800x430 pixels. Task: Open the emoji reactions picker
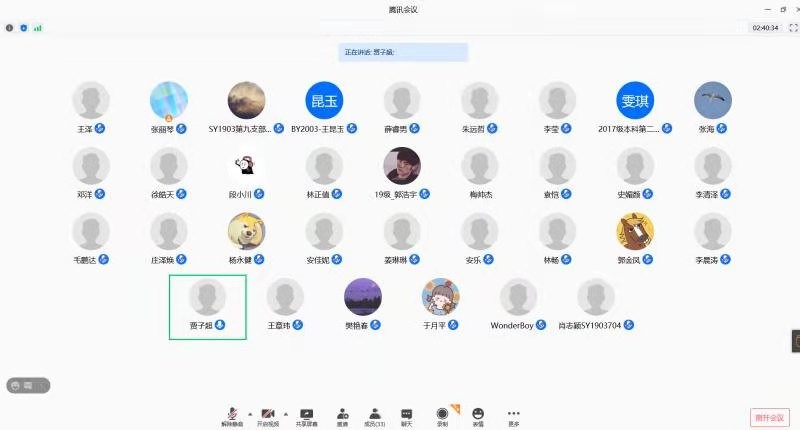tap(478, 414)
